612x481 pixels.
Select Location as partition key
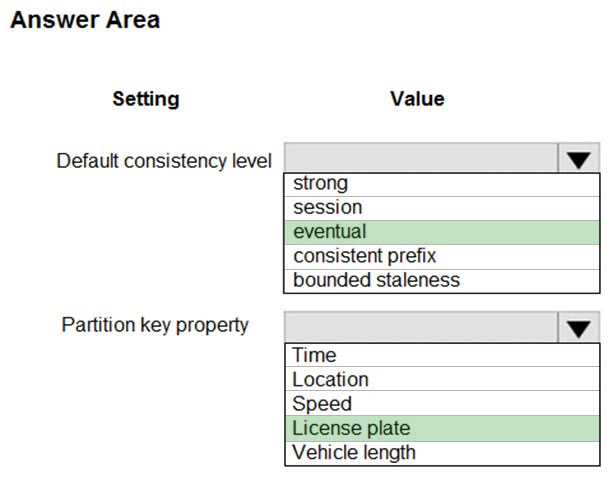pyautogui.click(x=442, y=379)
